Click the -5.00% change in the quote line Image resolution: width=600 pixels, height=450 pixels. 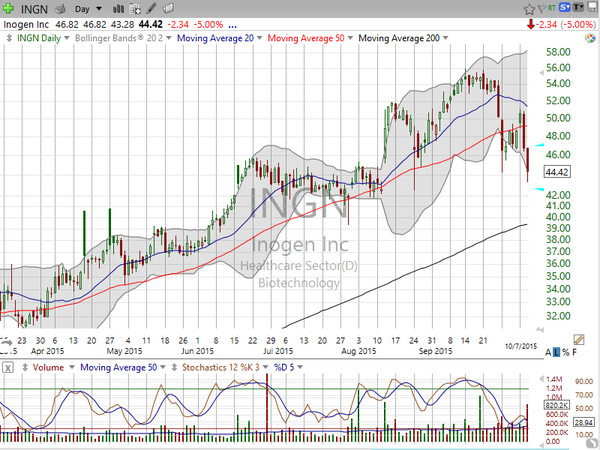pyautogui.click(x=208, y=24)
